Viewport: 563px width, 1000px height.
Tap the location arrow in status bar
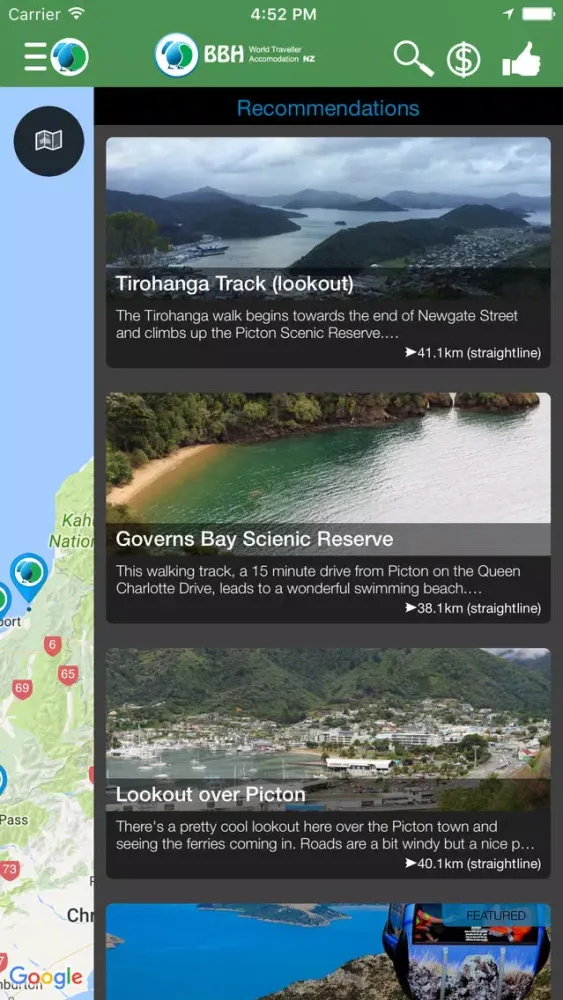pyautogui.click(x=509, y=14)
